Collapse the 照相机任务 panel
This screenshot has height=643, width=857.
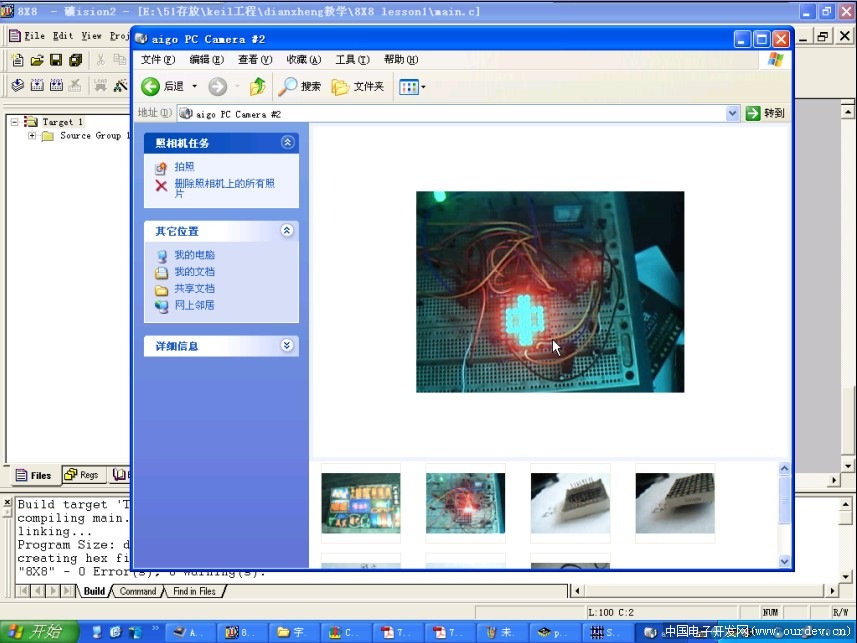click(287, 143)
